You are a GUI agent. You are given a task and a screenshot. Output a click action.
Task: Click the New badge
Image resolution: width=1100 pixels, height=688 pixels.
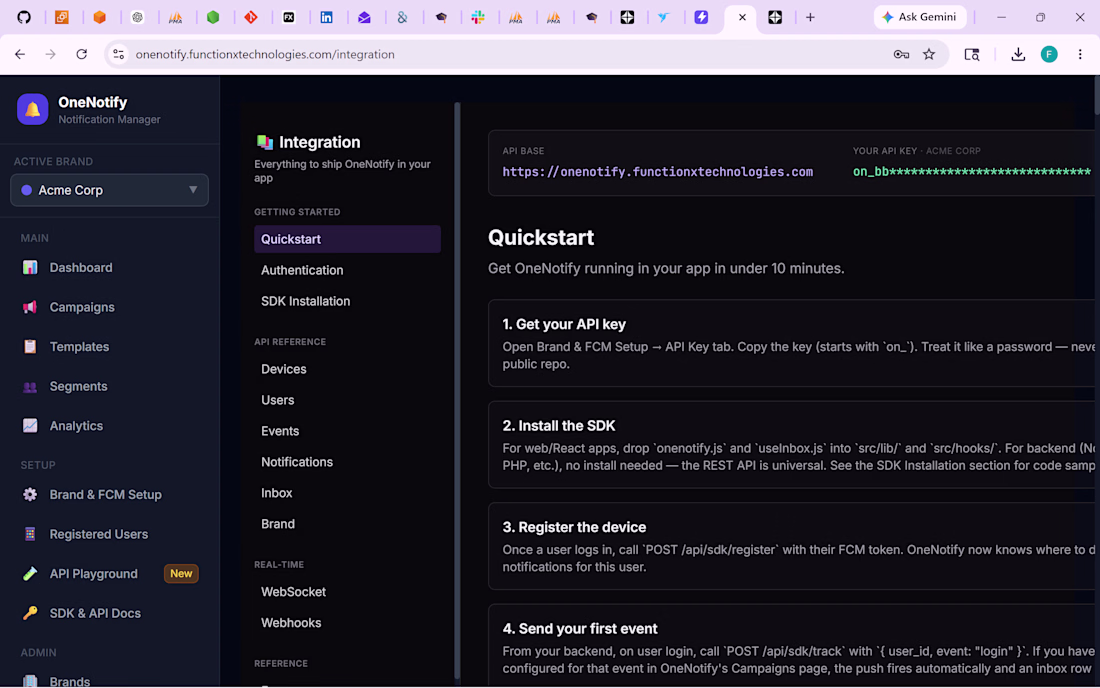(181, 574)
